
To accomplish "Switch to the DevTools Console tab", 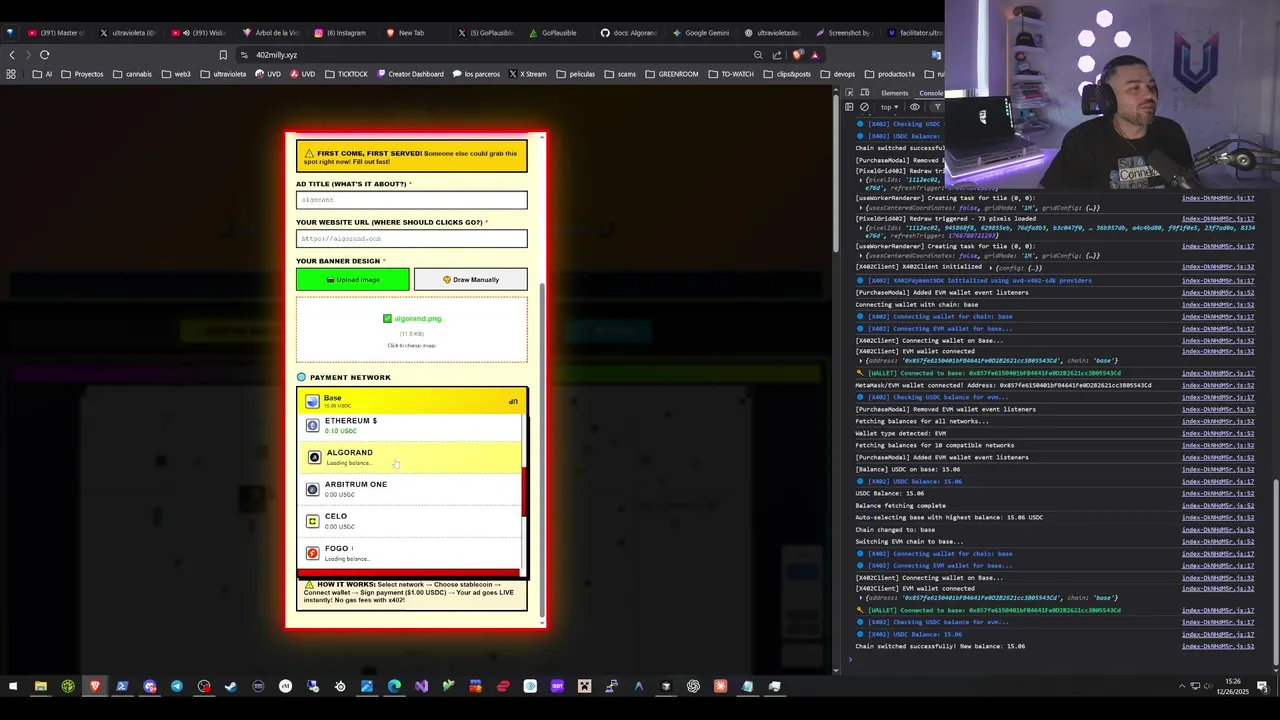I will [x=930, y=93].
